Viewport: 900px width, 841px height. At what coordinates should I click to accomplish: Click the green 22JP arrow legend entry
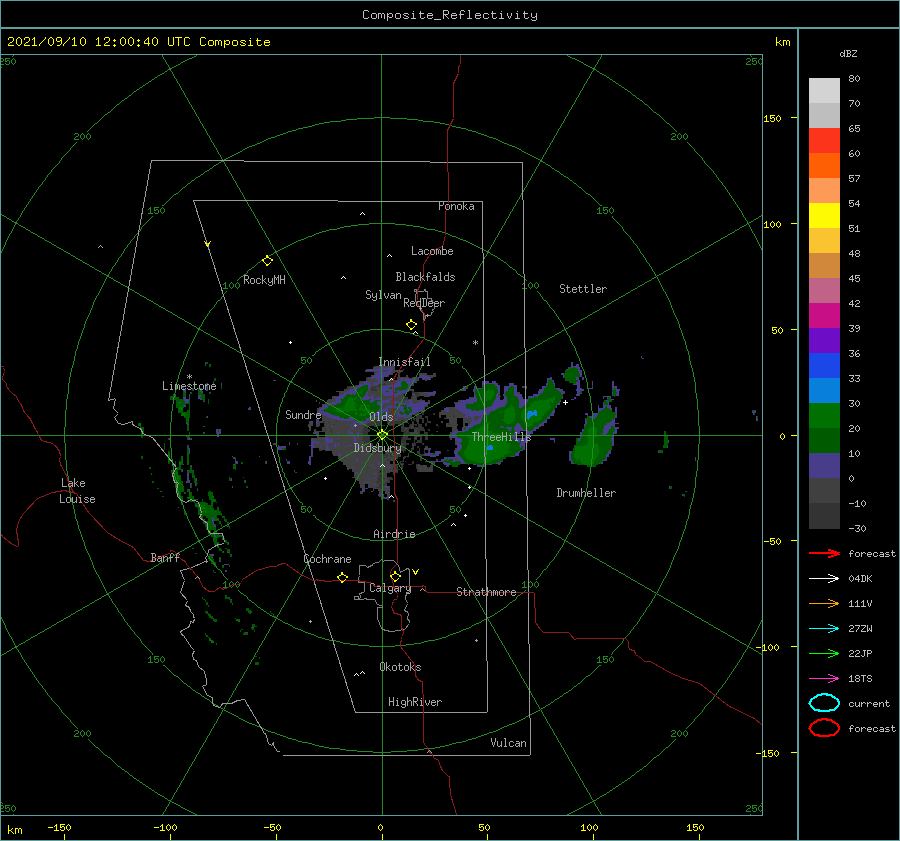tap(824, 653)
